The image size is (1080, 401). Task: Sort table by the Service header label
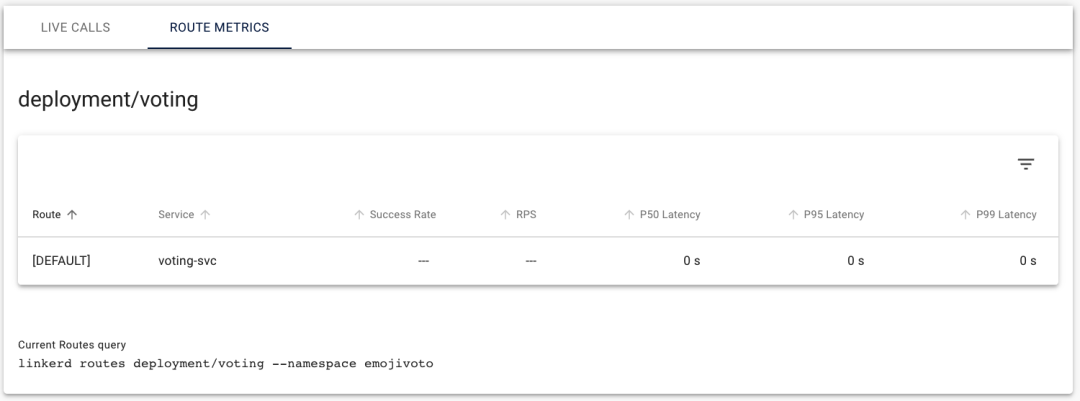176,214
